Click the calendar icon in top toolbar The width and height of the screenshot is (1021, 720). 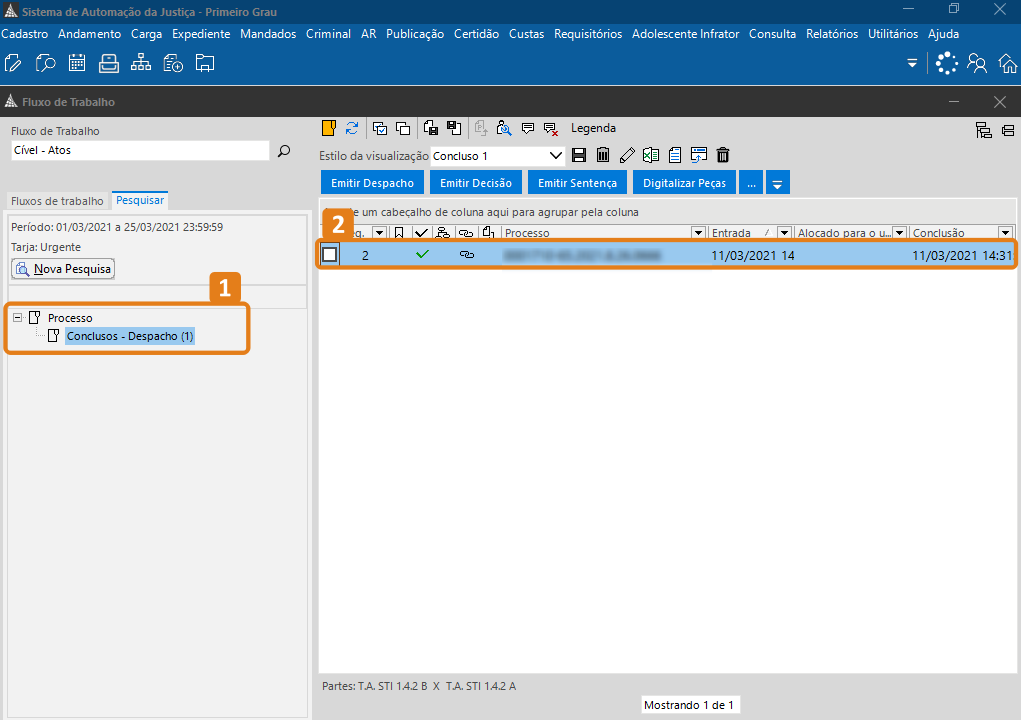[x=77, y=64]
